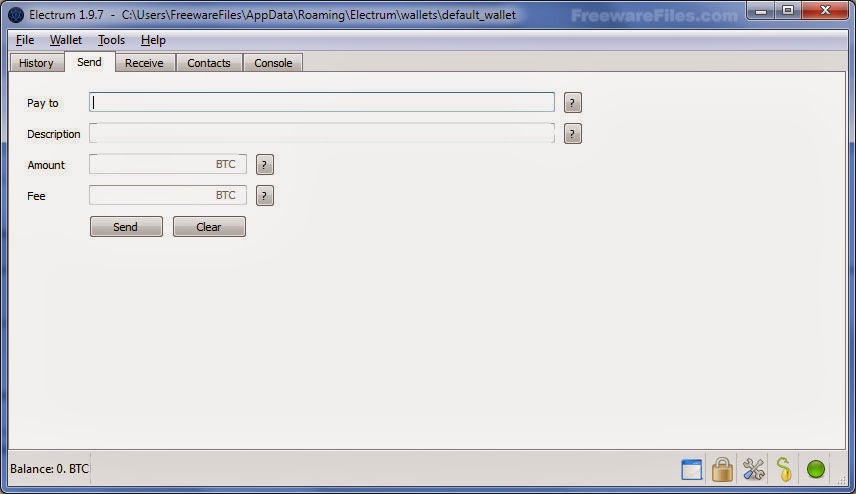This screenshot has height=494, width=856.
Task: Click into the Amount BTC field
Action: [x=168, y=164]
